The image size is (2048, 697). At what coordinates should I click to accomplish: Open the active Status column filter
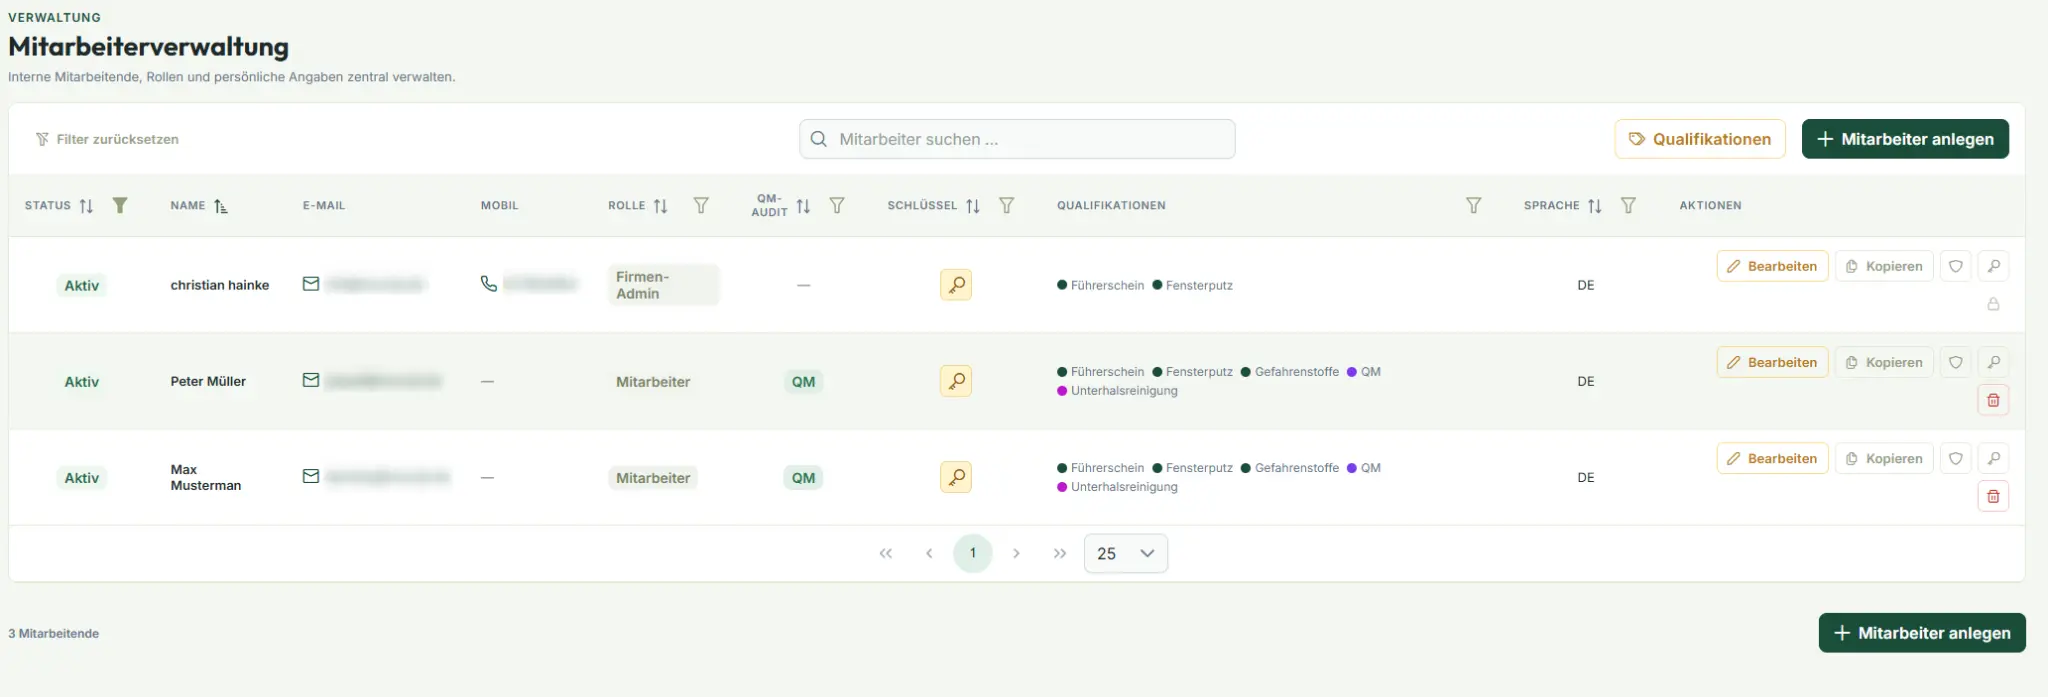tap(120, 205)
